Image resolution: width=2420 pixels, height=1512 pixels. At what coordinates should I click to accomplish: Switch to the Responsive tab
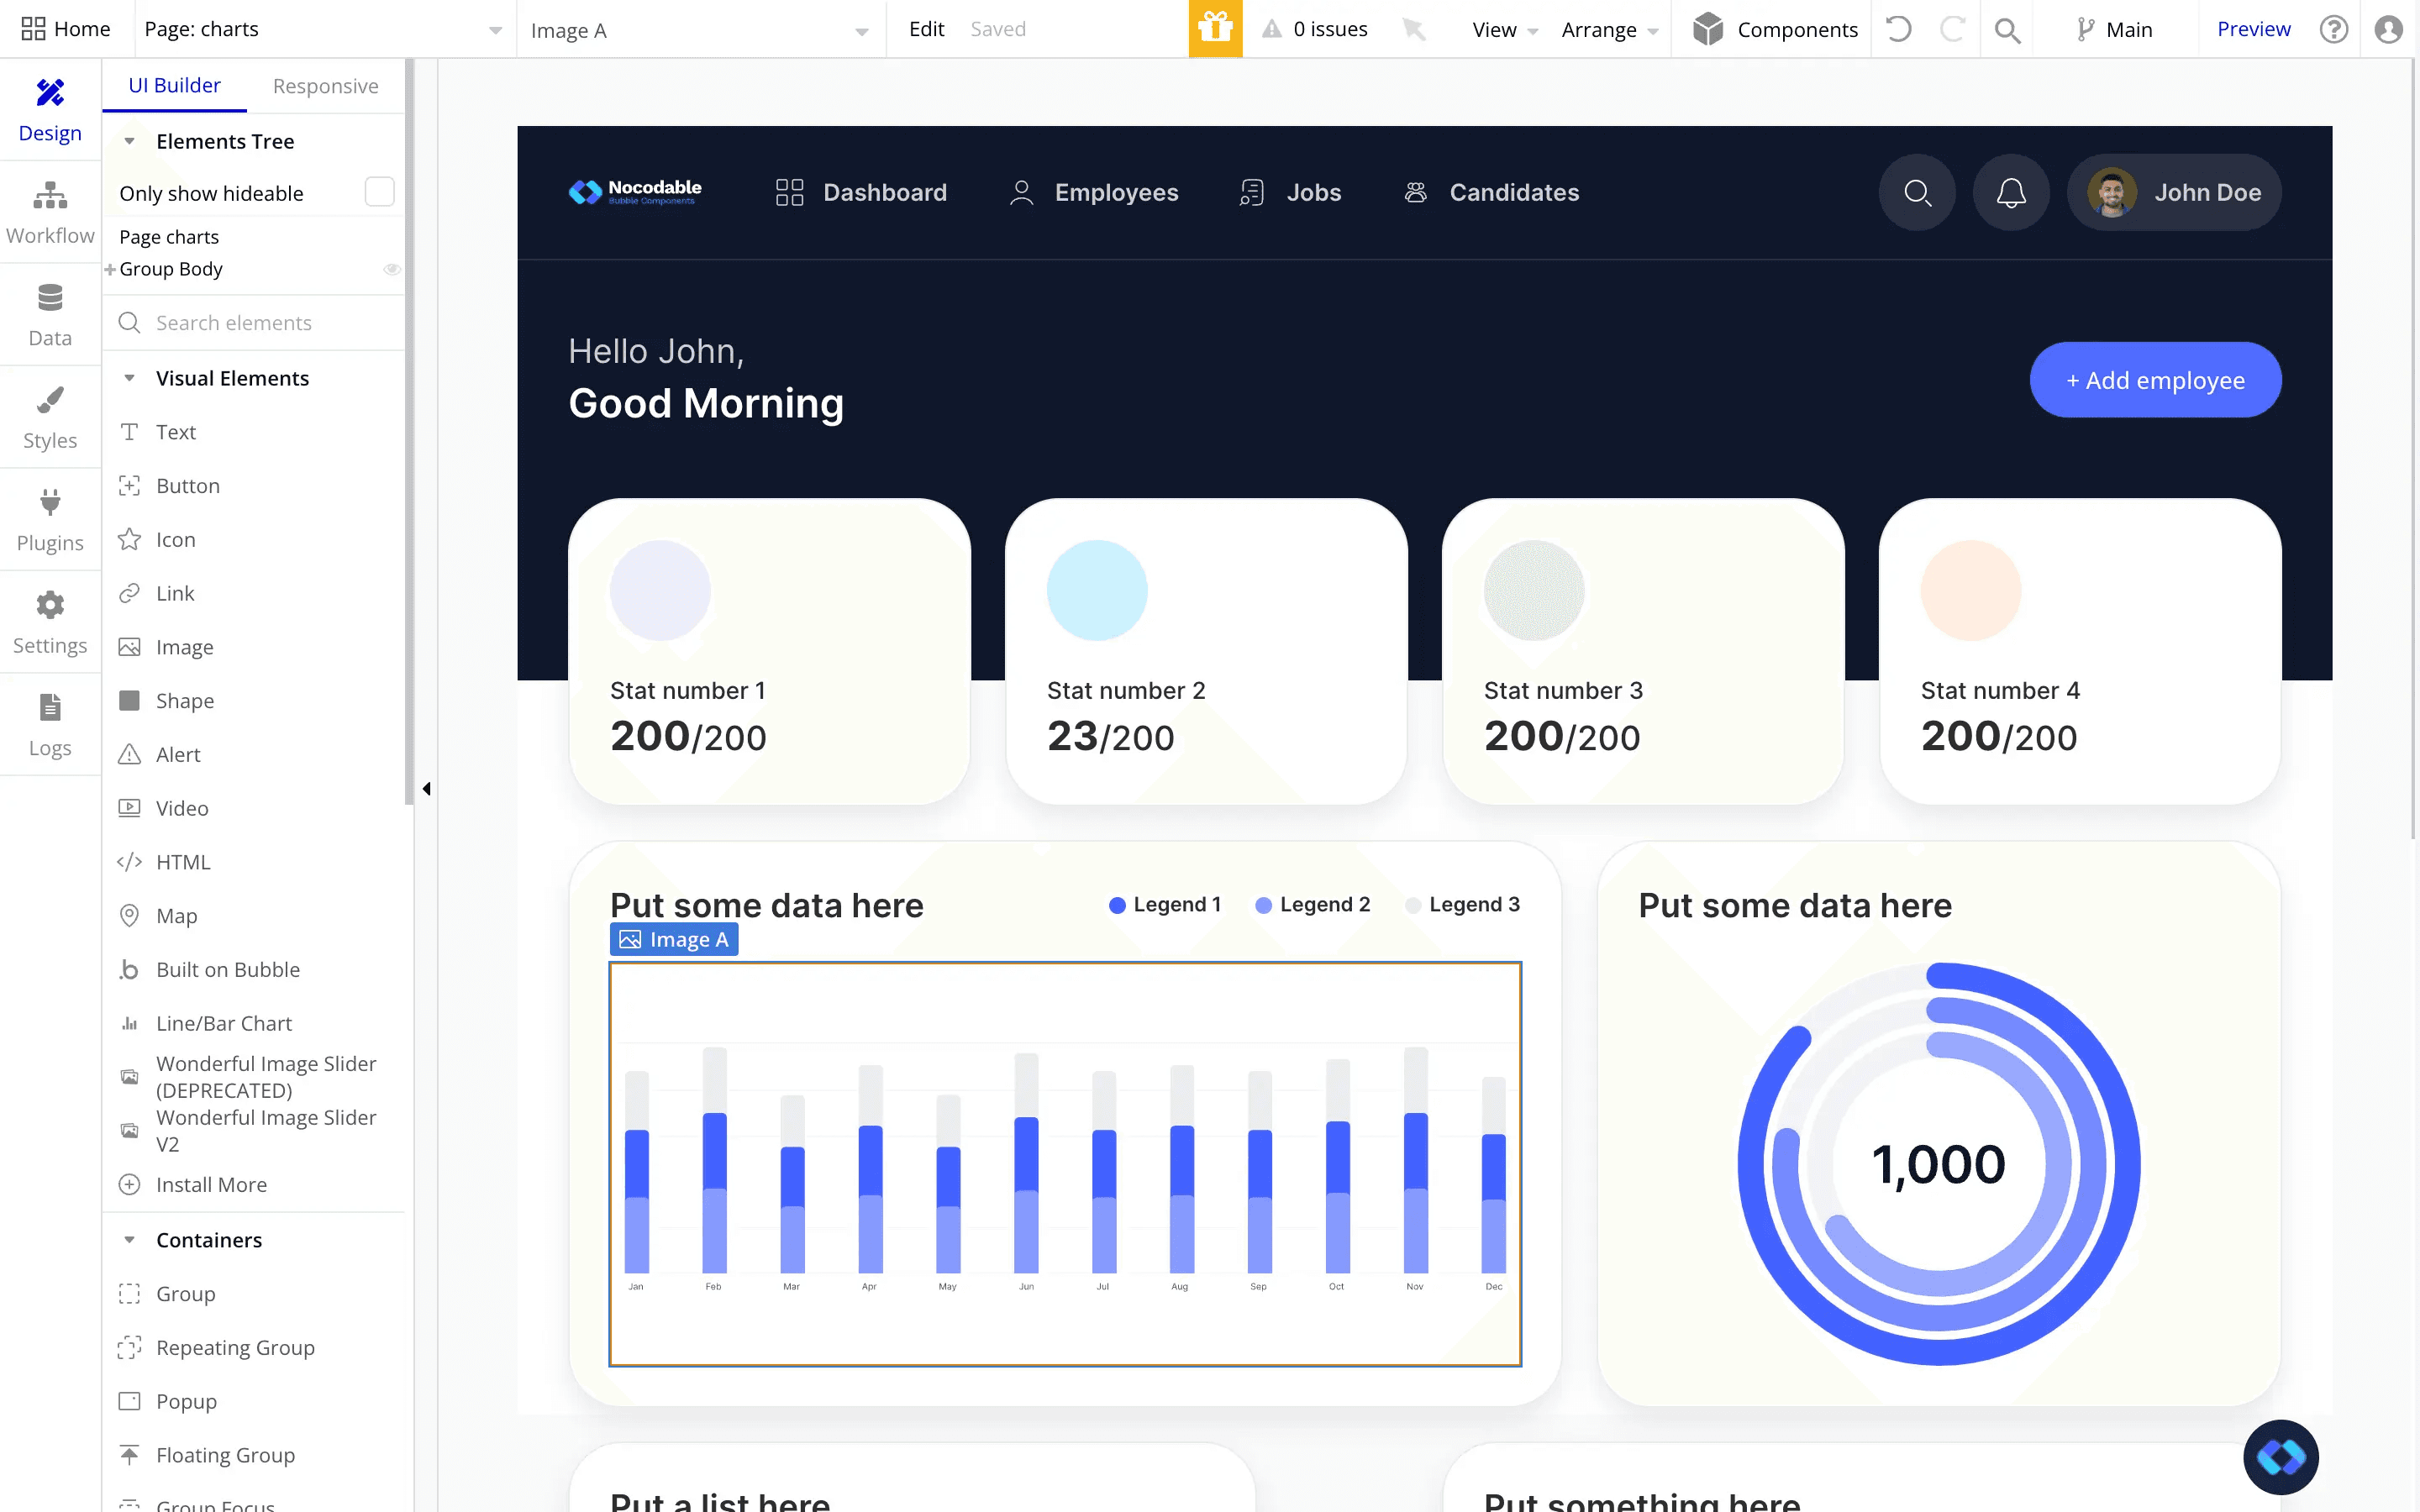tap(325, 86)
